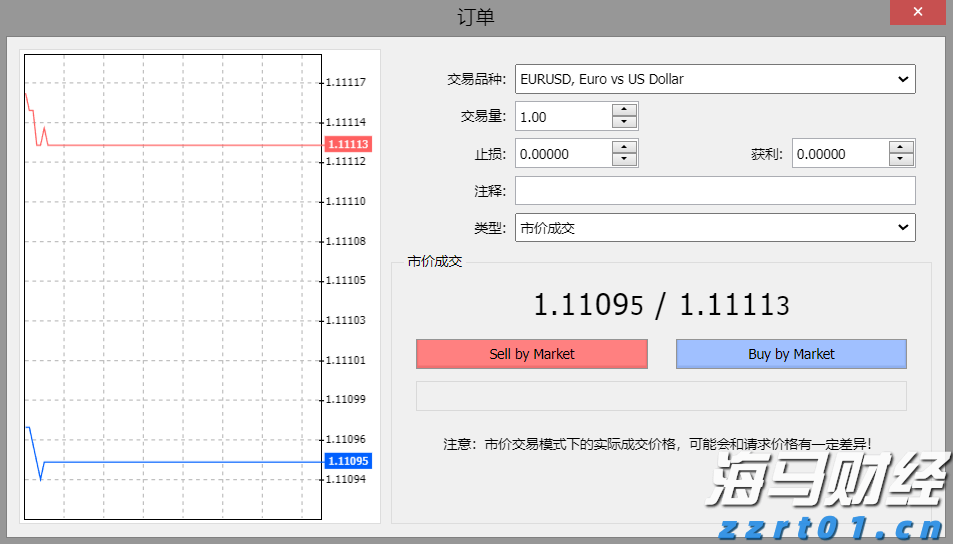
Task: Decrease 获利 take profit using down arrow
Action: tap(901, 160)
